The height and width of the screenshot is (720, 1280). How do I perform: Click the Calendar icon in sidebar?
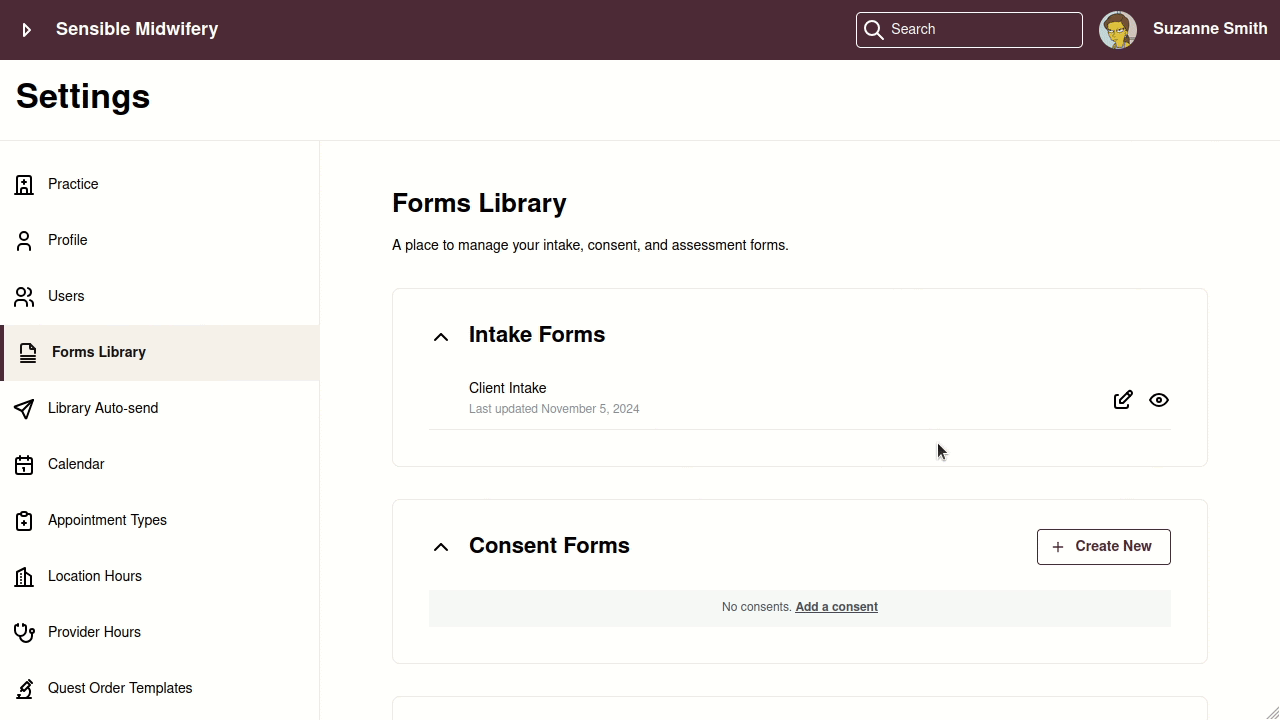[24, 465]
